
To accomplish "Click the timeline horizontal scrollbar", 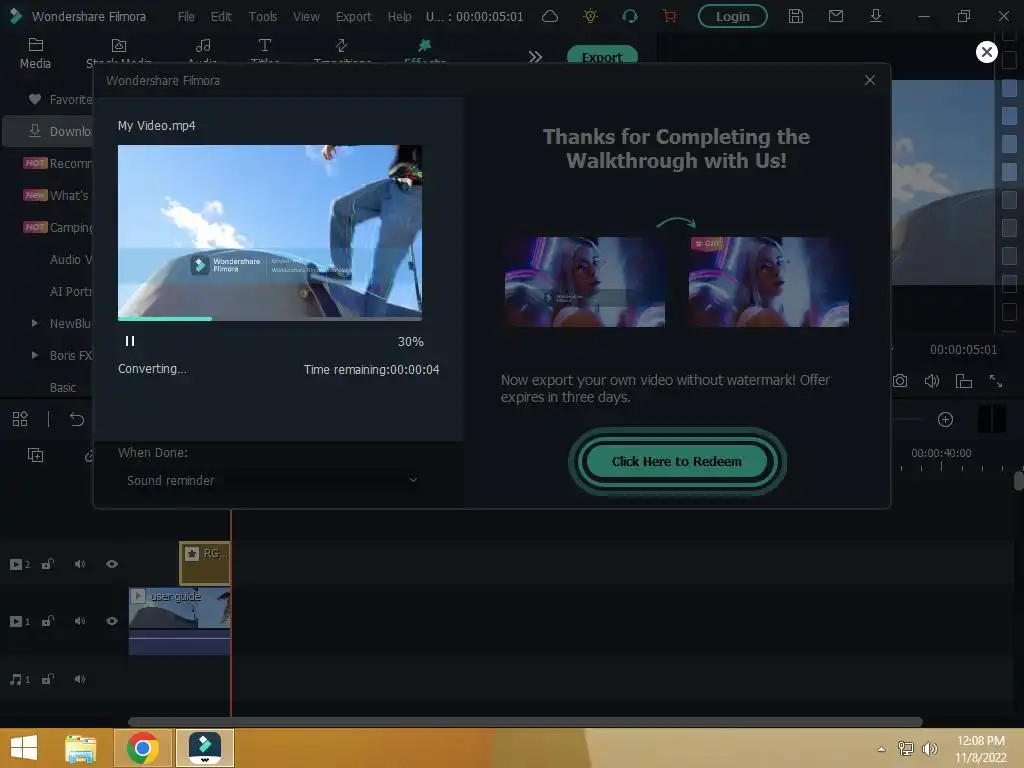I will tap(525, 722).
